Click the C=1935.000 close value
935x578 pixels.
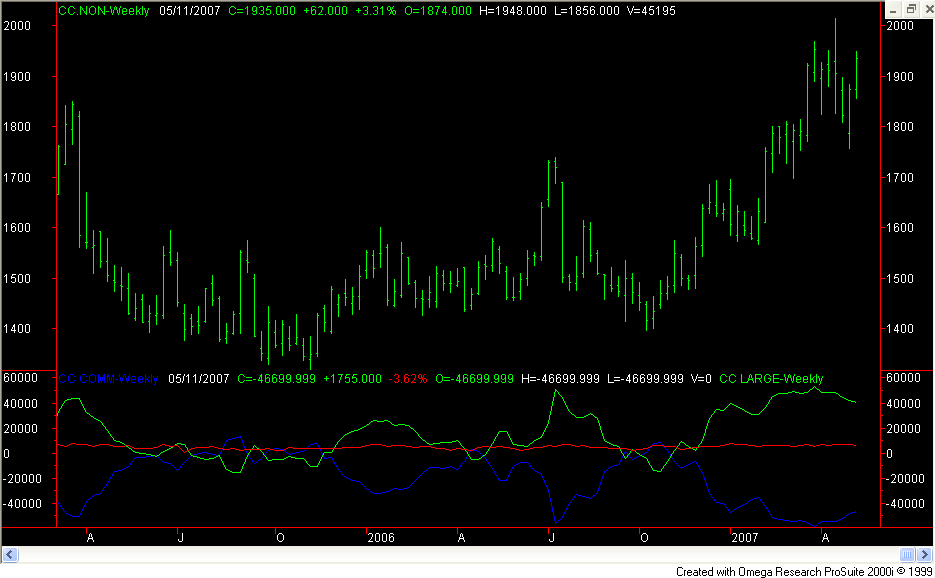pyautogui.click(x=262, y=11)
